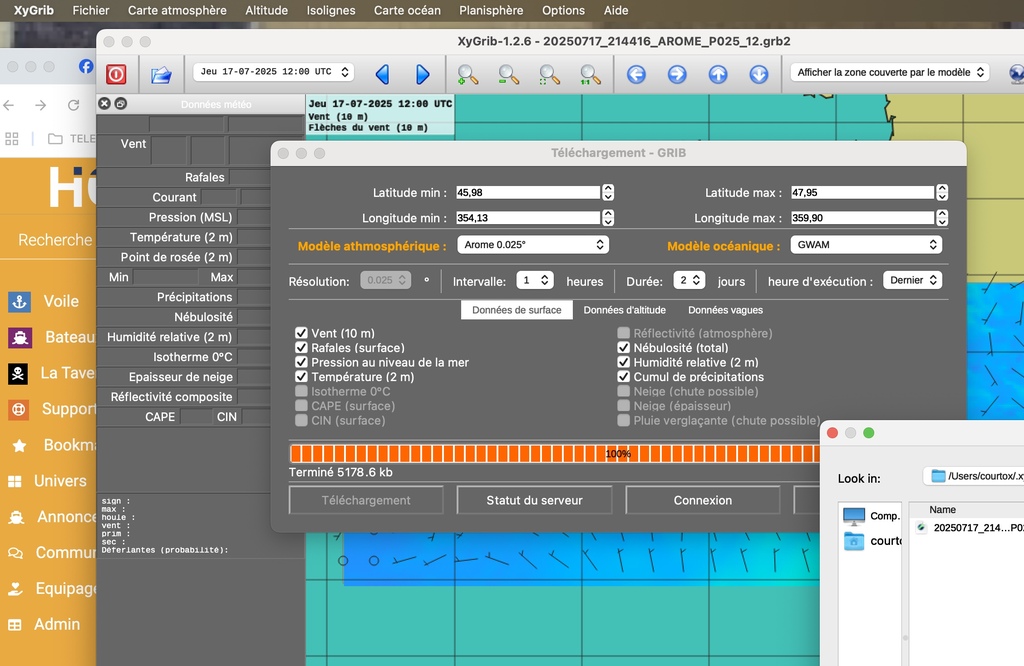
Task: Click the La Taverne skull icon in sidebar
Action: coord(18,373)
